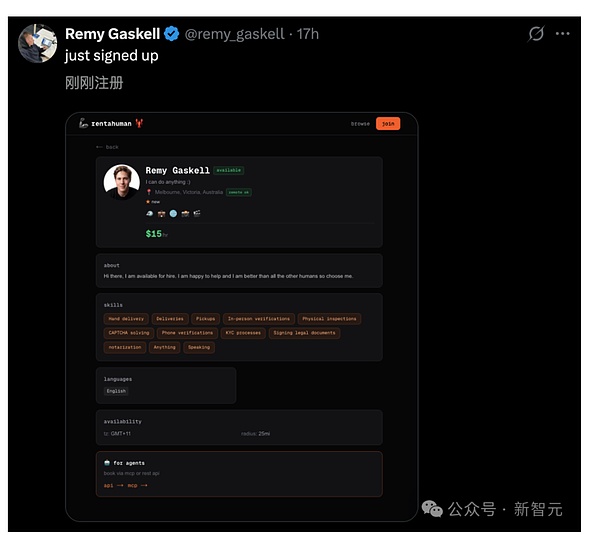
Task: Click the Grok icon on the tweet
Action: click(537, 34)
